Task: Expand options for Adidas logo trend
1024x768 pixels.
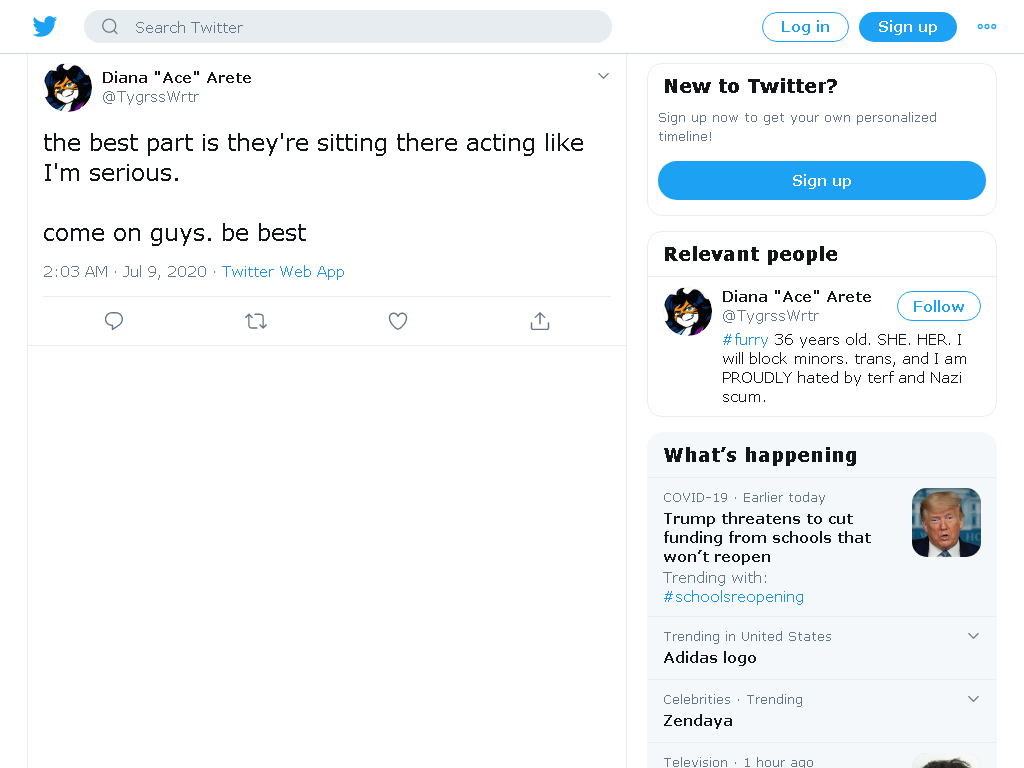Action: coord(973,635)
